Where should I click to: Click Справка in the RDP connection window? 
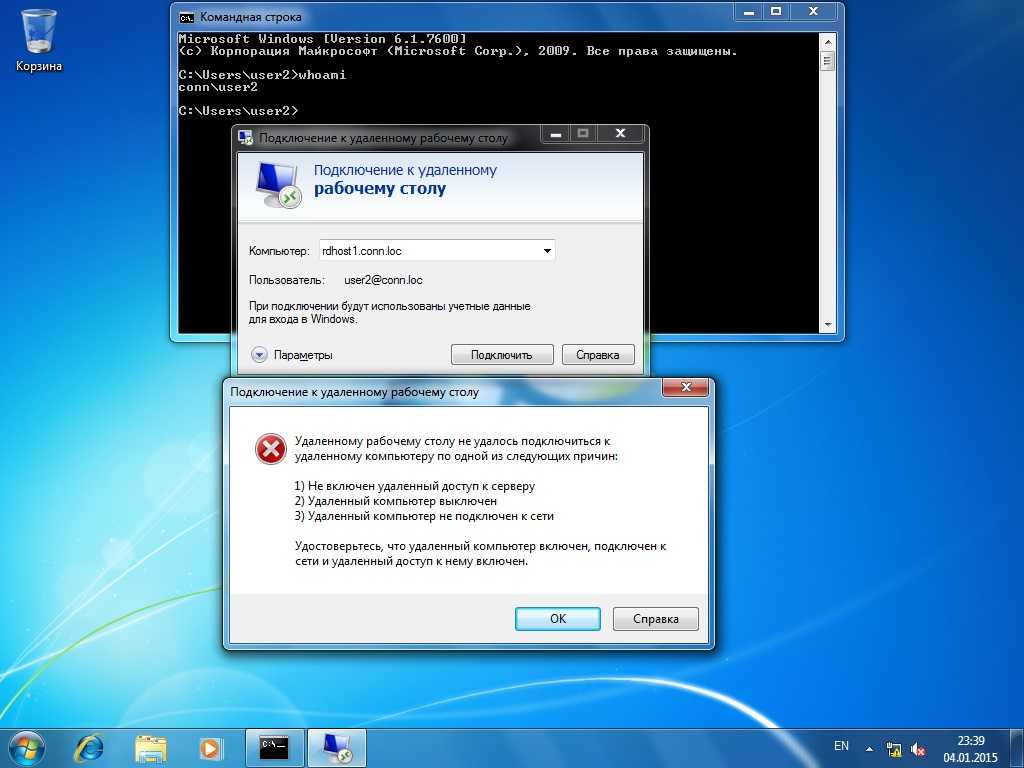tap(598, 355)
